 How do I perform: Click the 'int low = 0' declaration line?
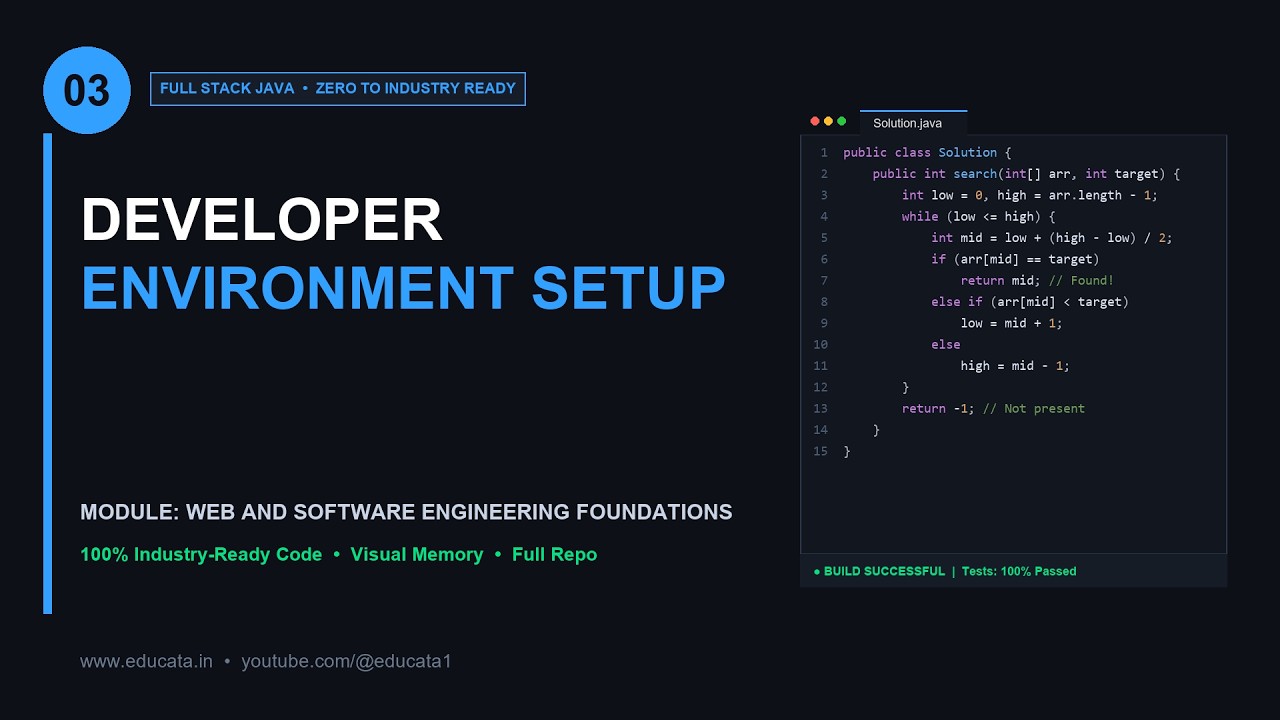point(1029,195)
